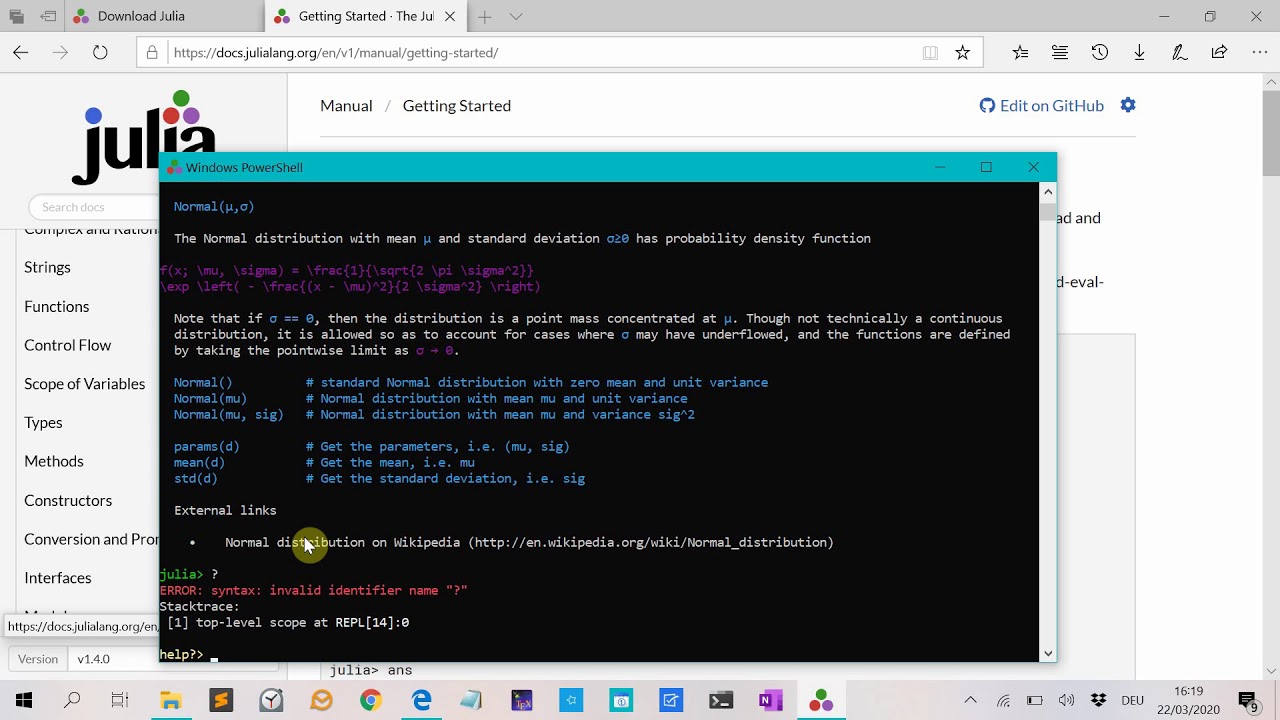
Task: Open the Windows Start menu
Action: [x=24, y=700]
